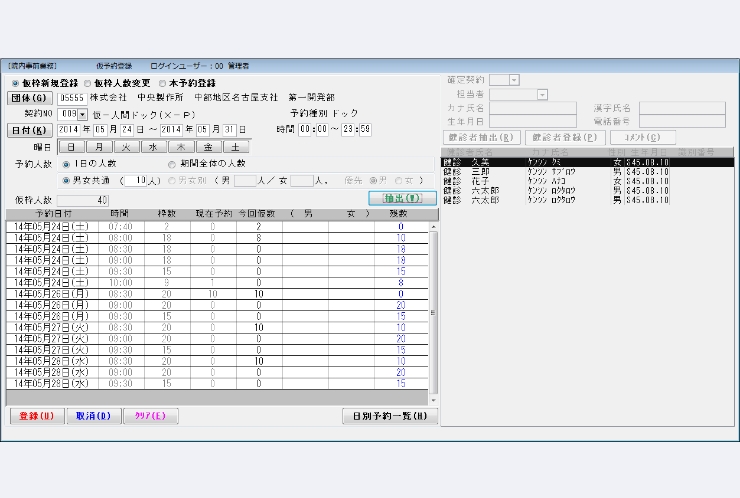Screen dimensions: 740x498
Task: Click the 生年月日 input field
Action: [533, 121]
